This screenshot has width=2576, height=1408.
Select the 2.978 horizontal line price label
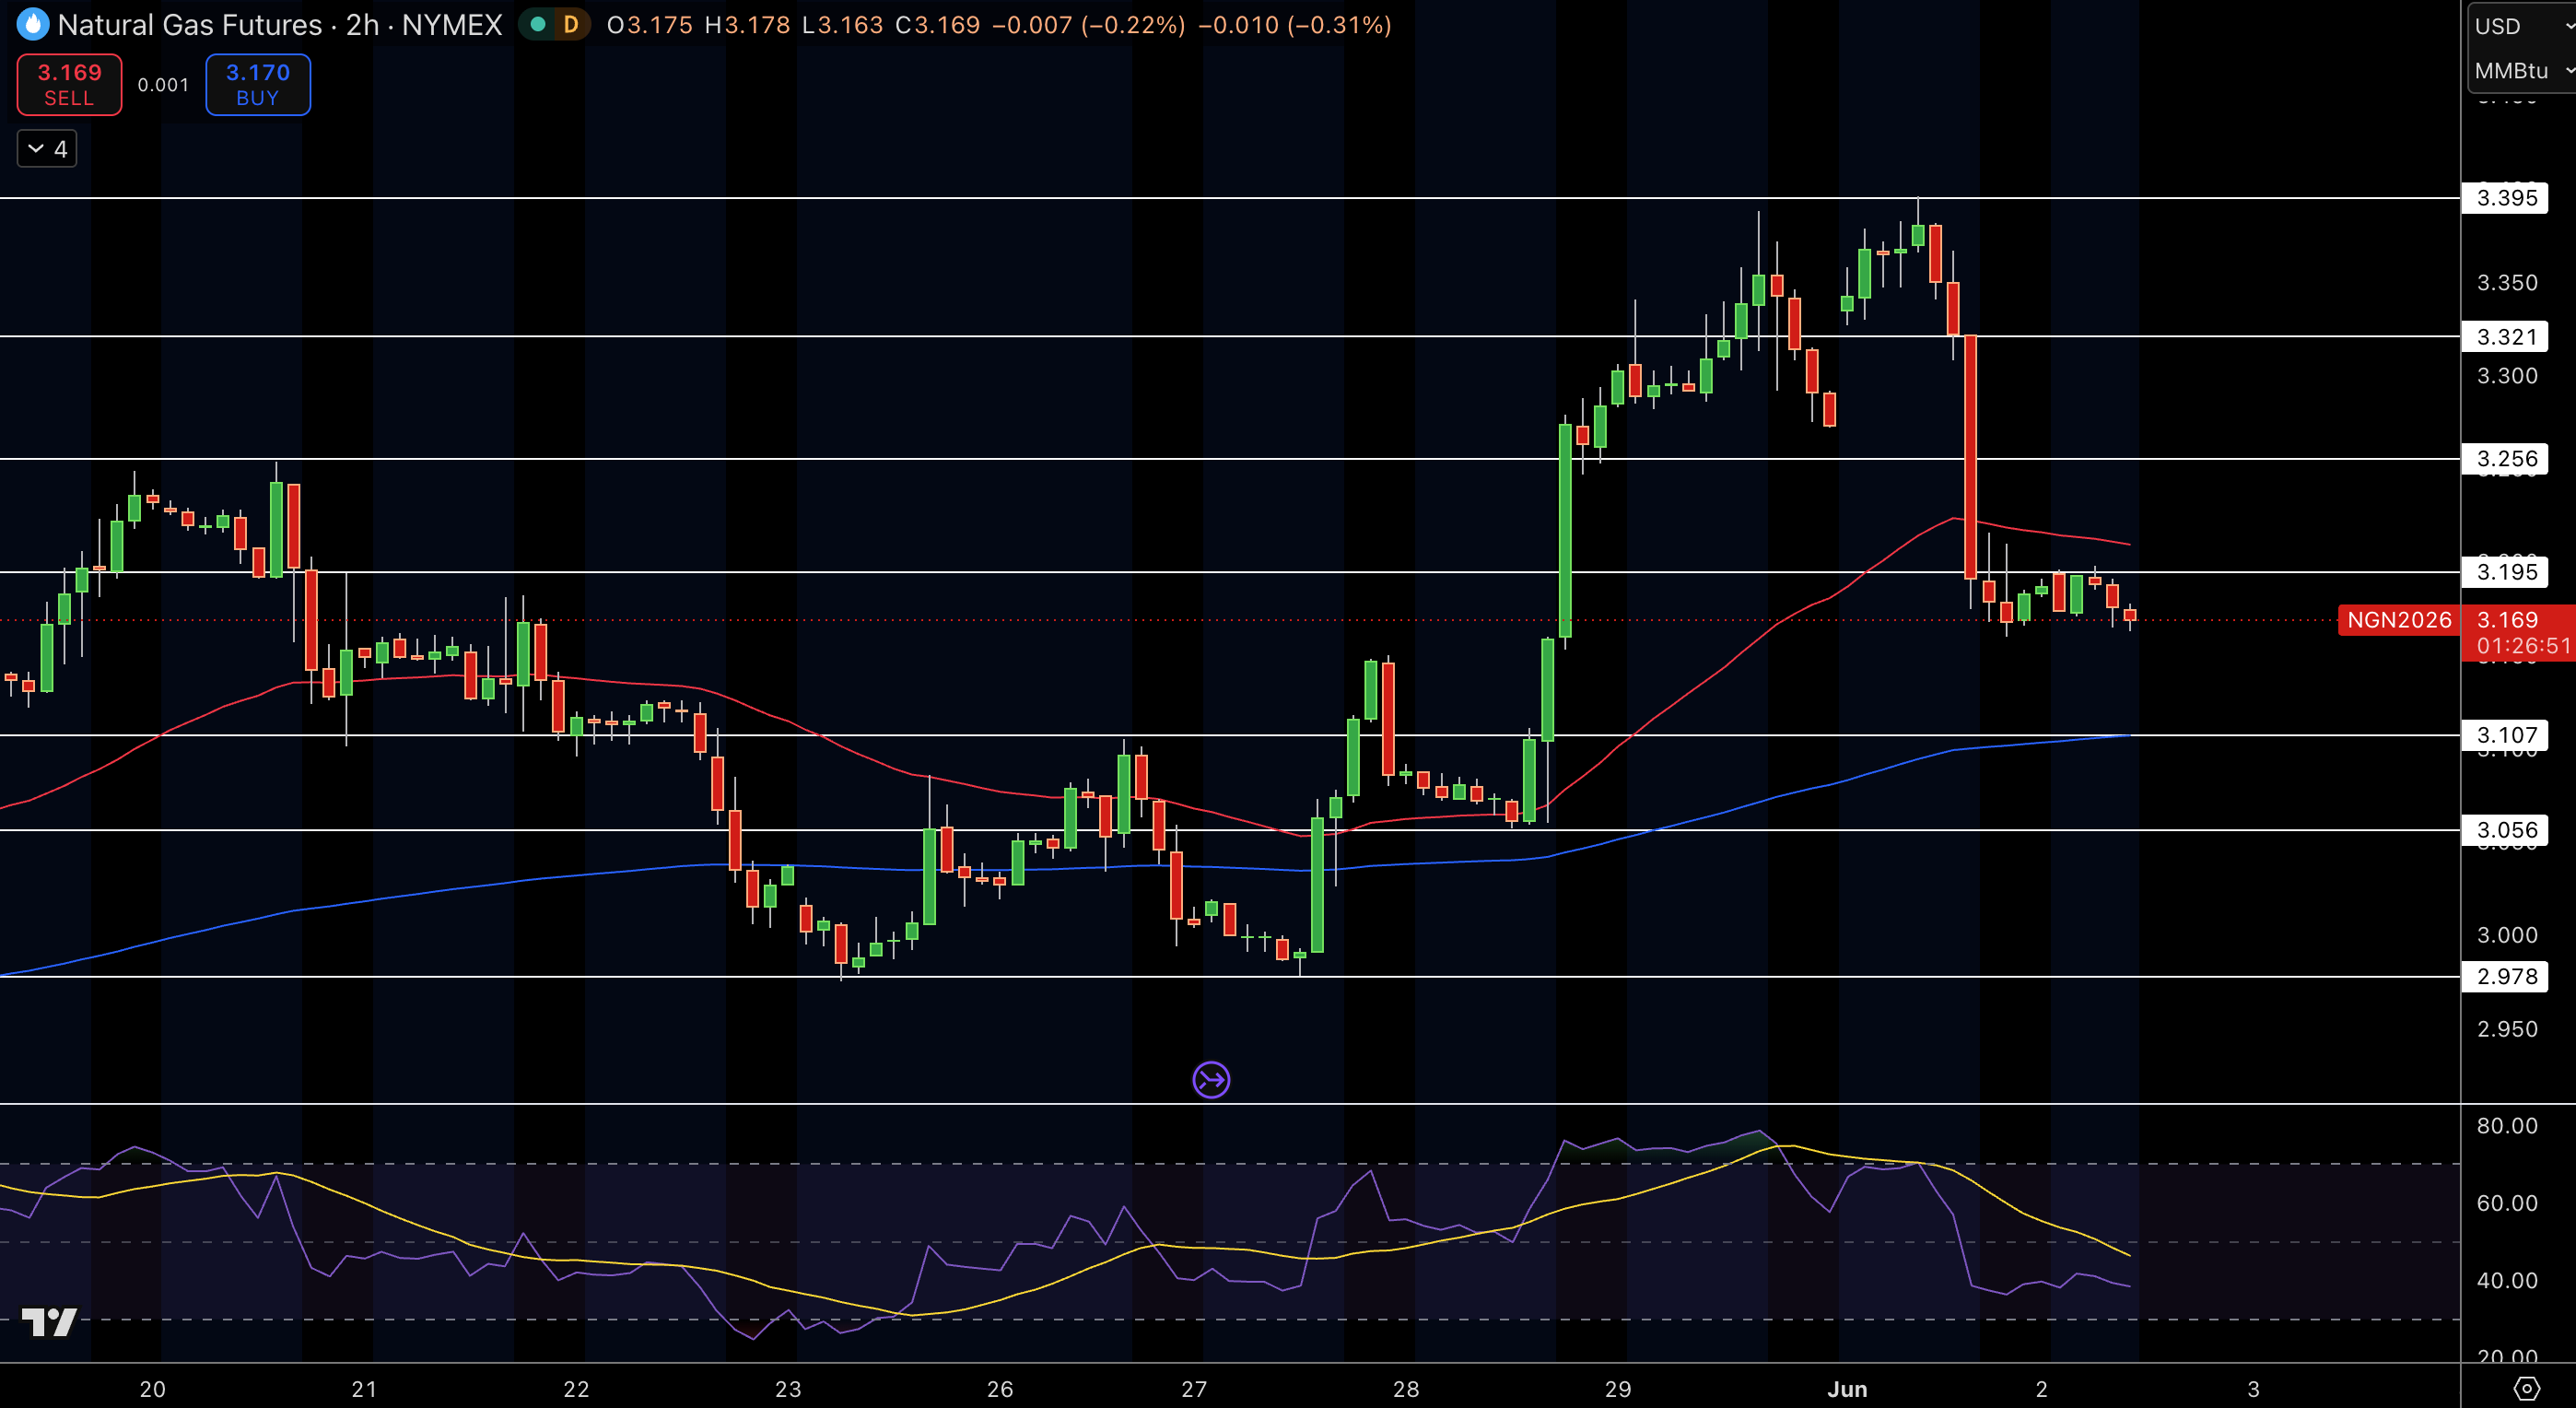(x=2506, y=977)
